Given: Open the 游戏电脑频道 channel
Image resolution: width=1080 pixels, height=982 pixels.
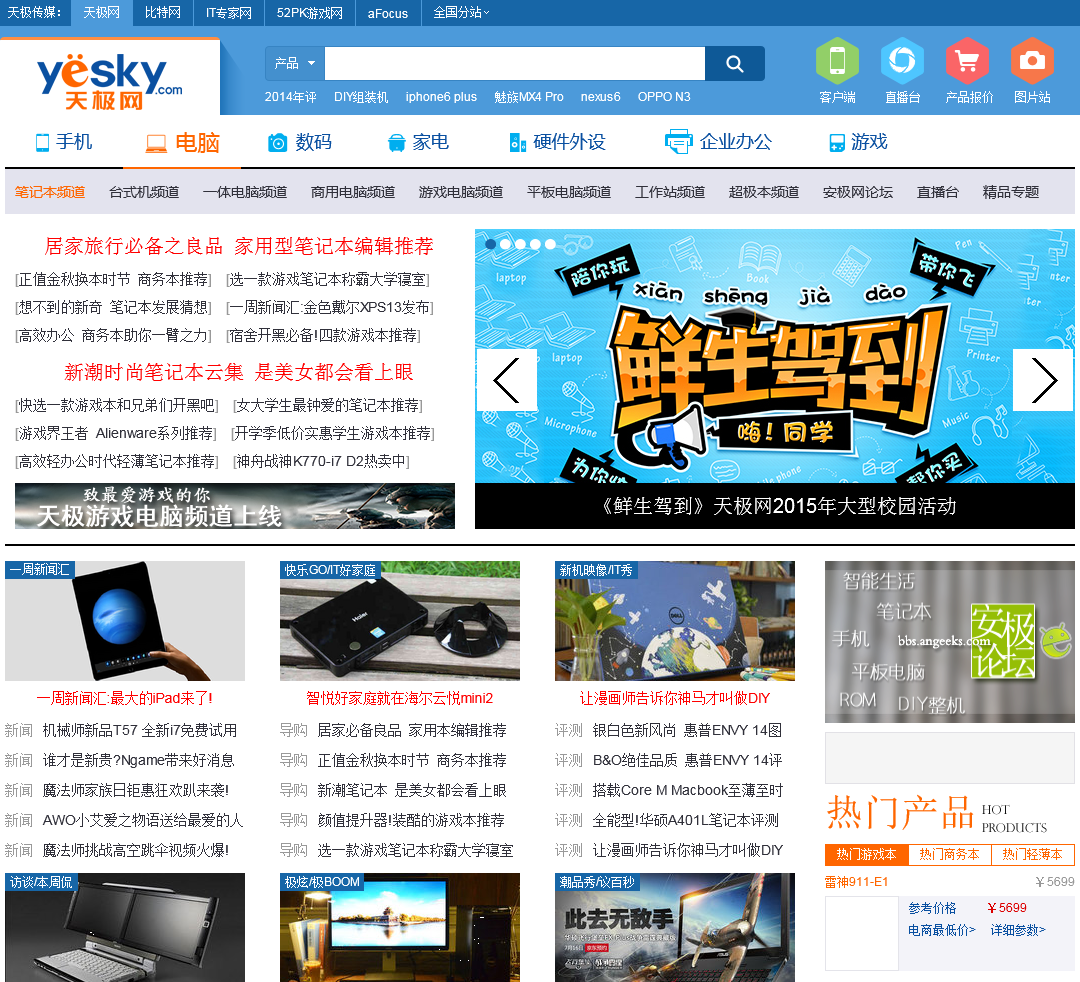Looking at the screenshot, I should click(461, 192).
